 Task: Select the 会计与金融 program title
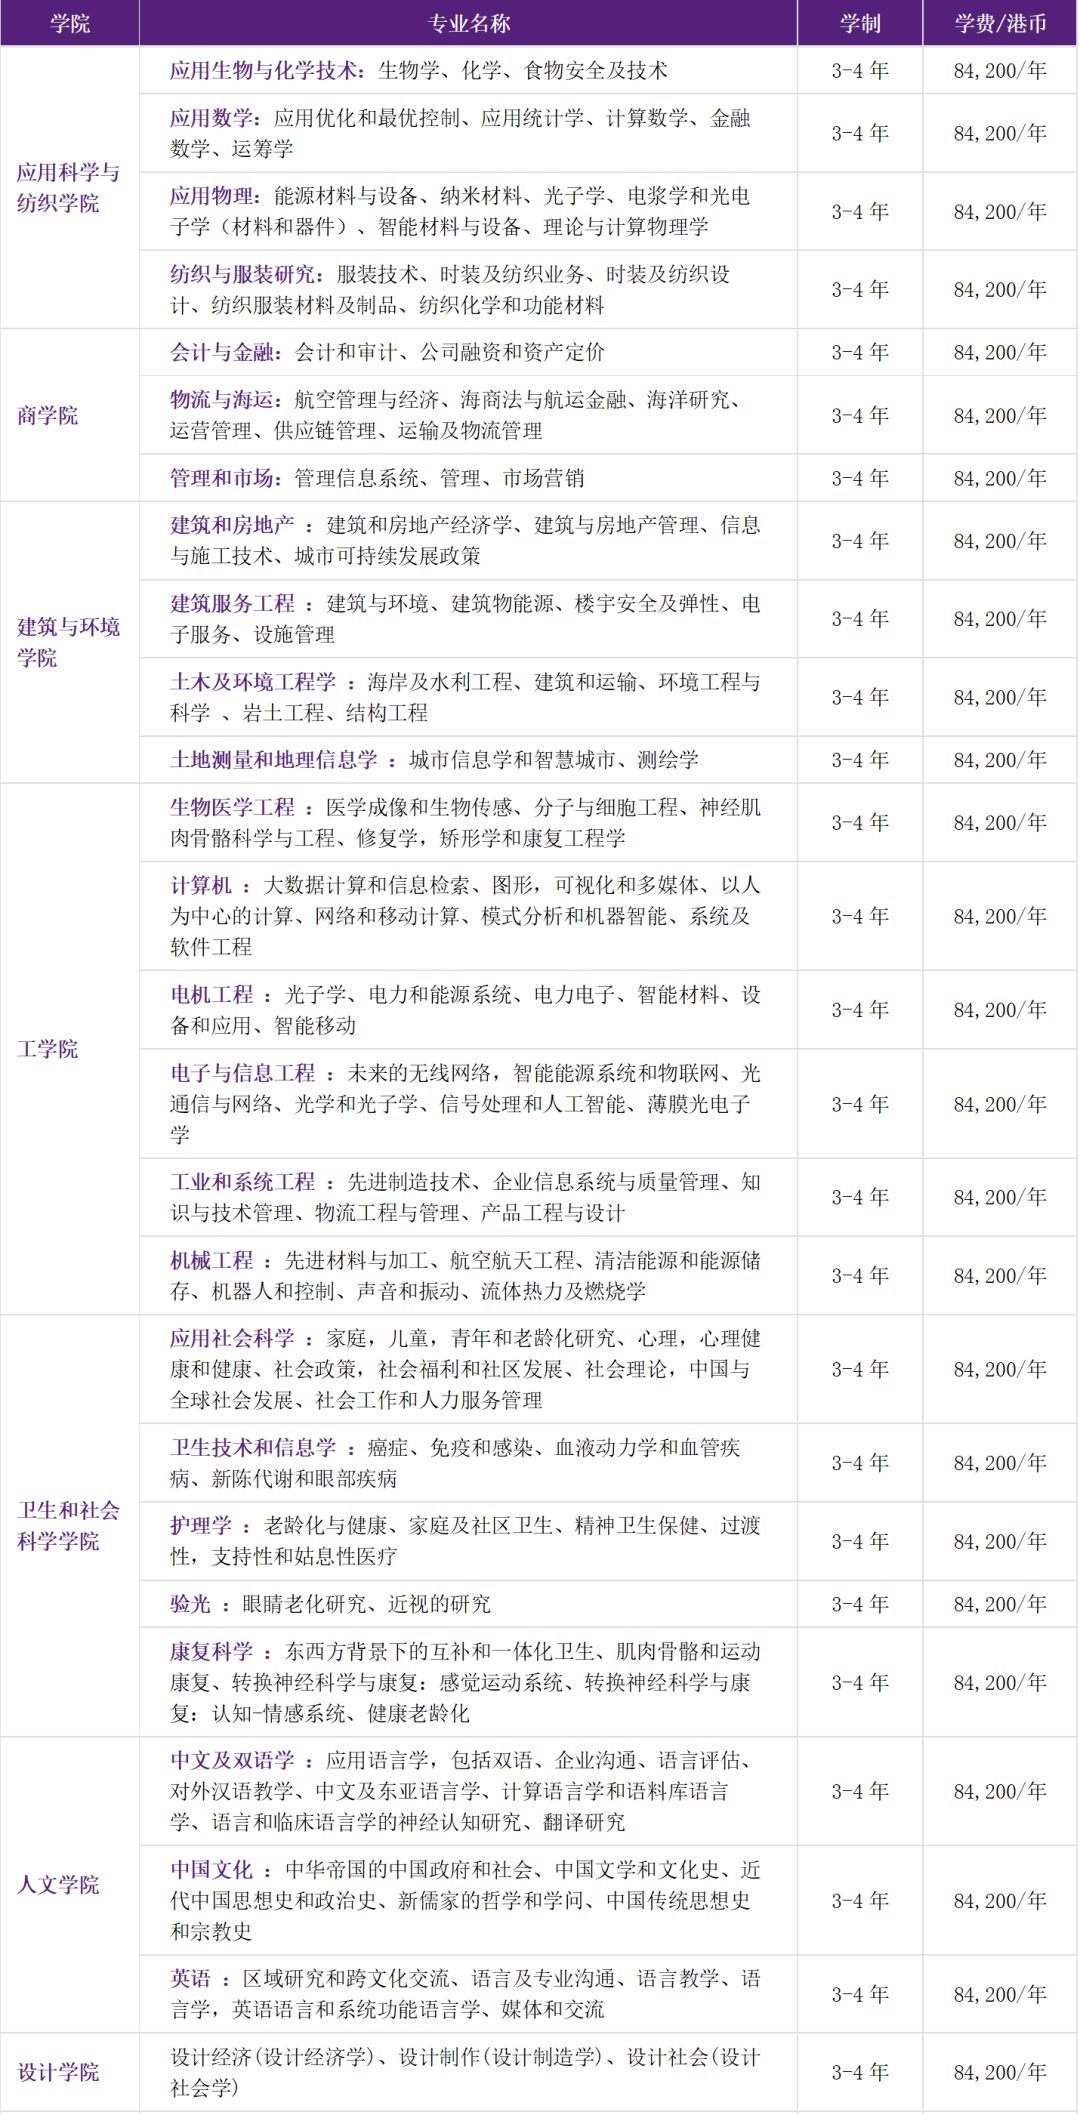(x=221, y=352)
